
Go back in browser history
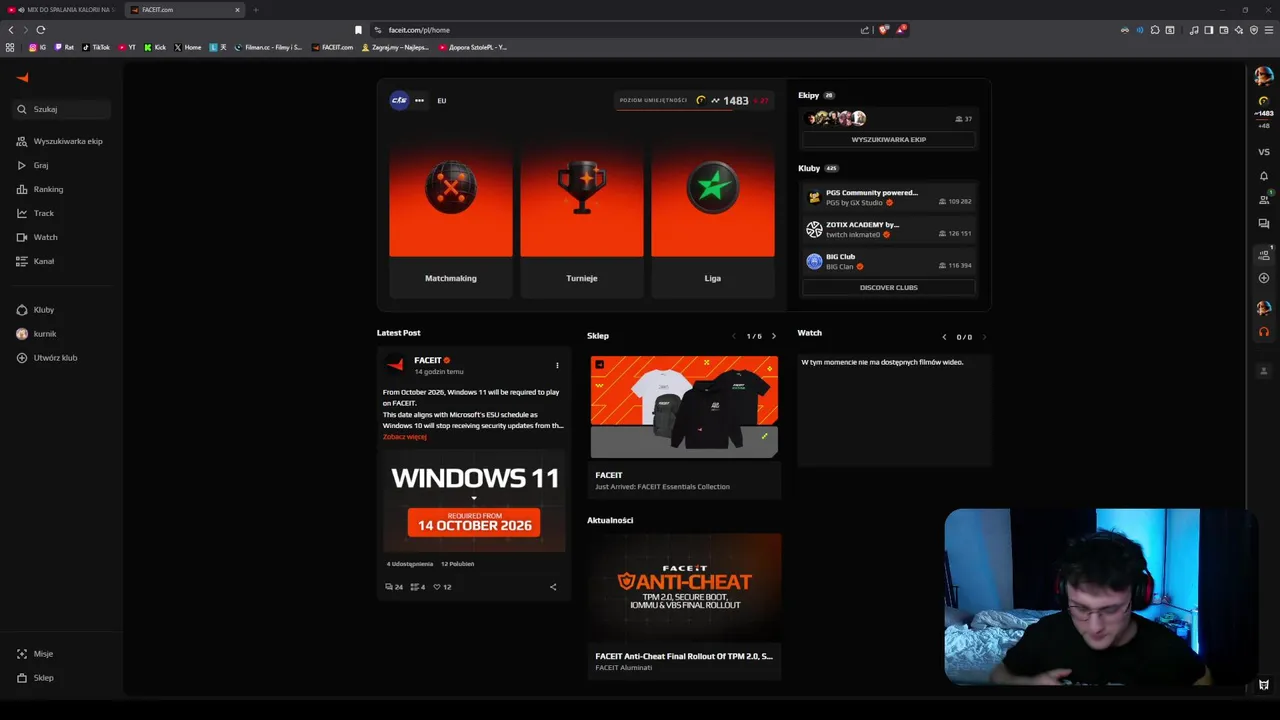[x=11, y=30]
